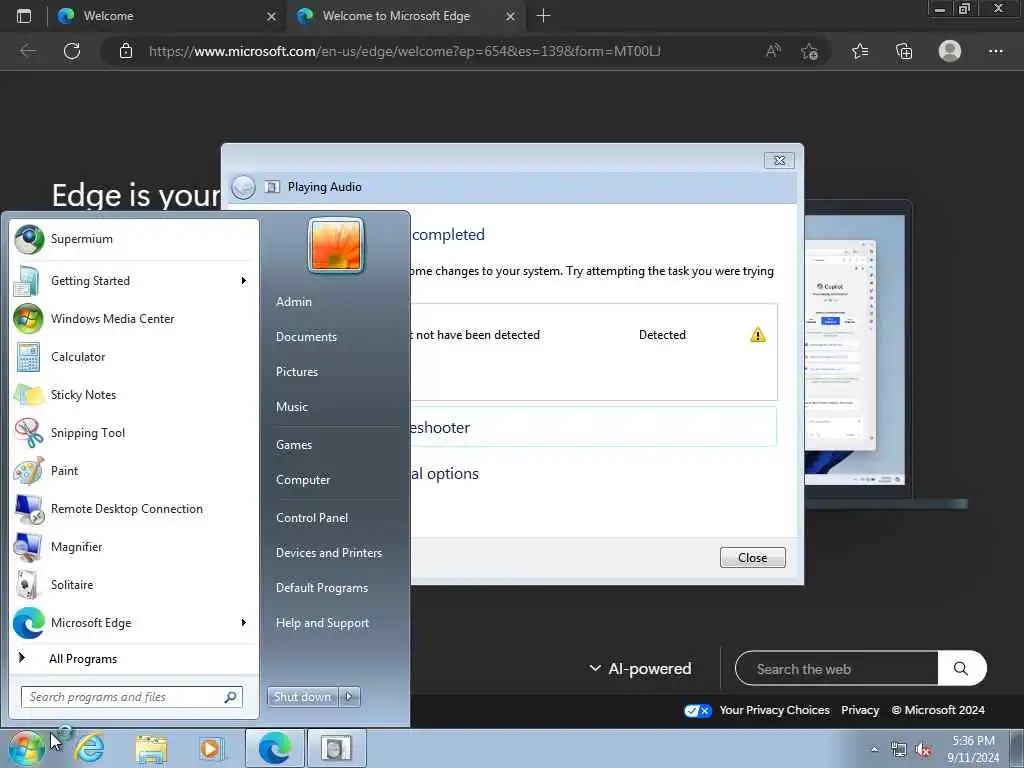Screen dimensions: 1024x768
Task: Open Collections in Edge
Action: [x=904, y=51]
